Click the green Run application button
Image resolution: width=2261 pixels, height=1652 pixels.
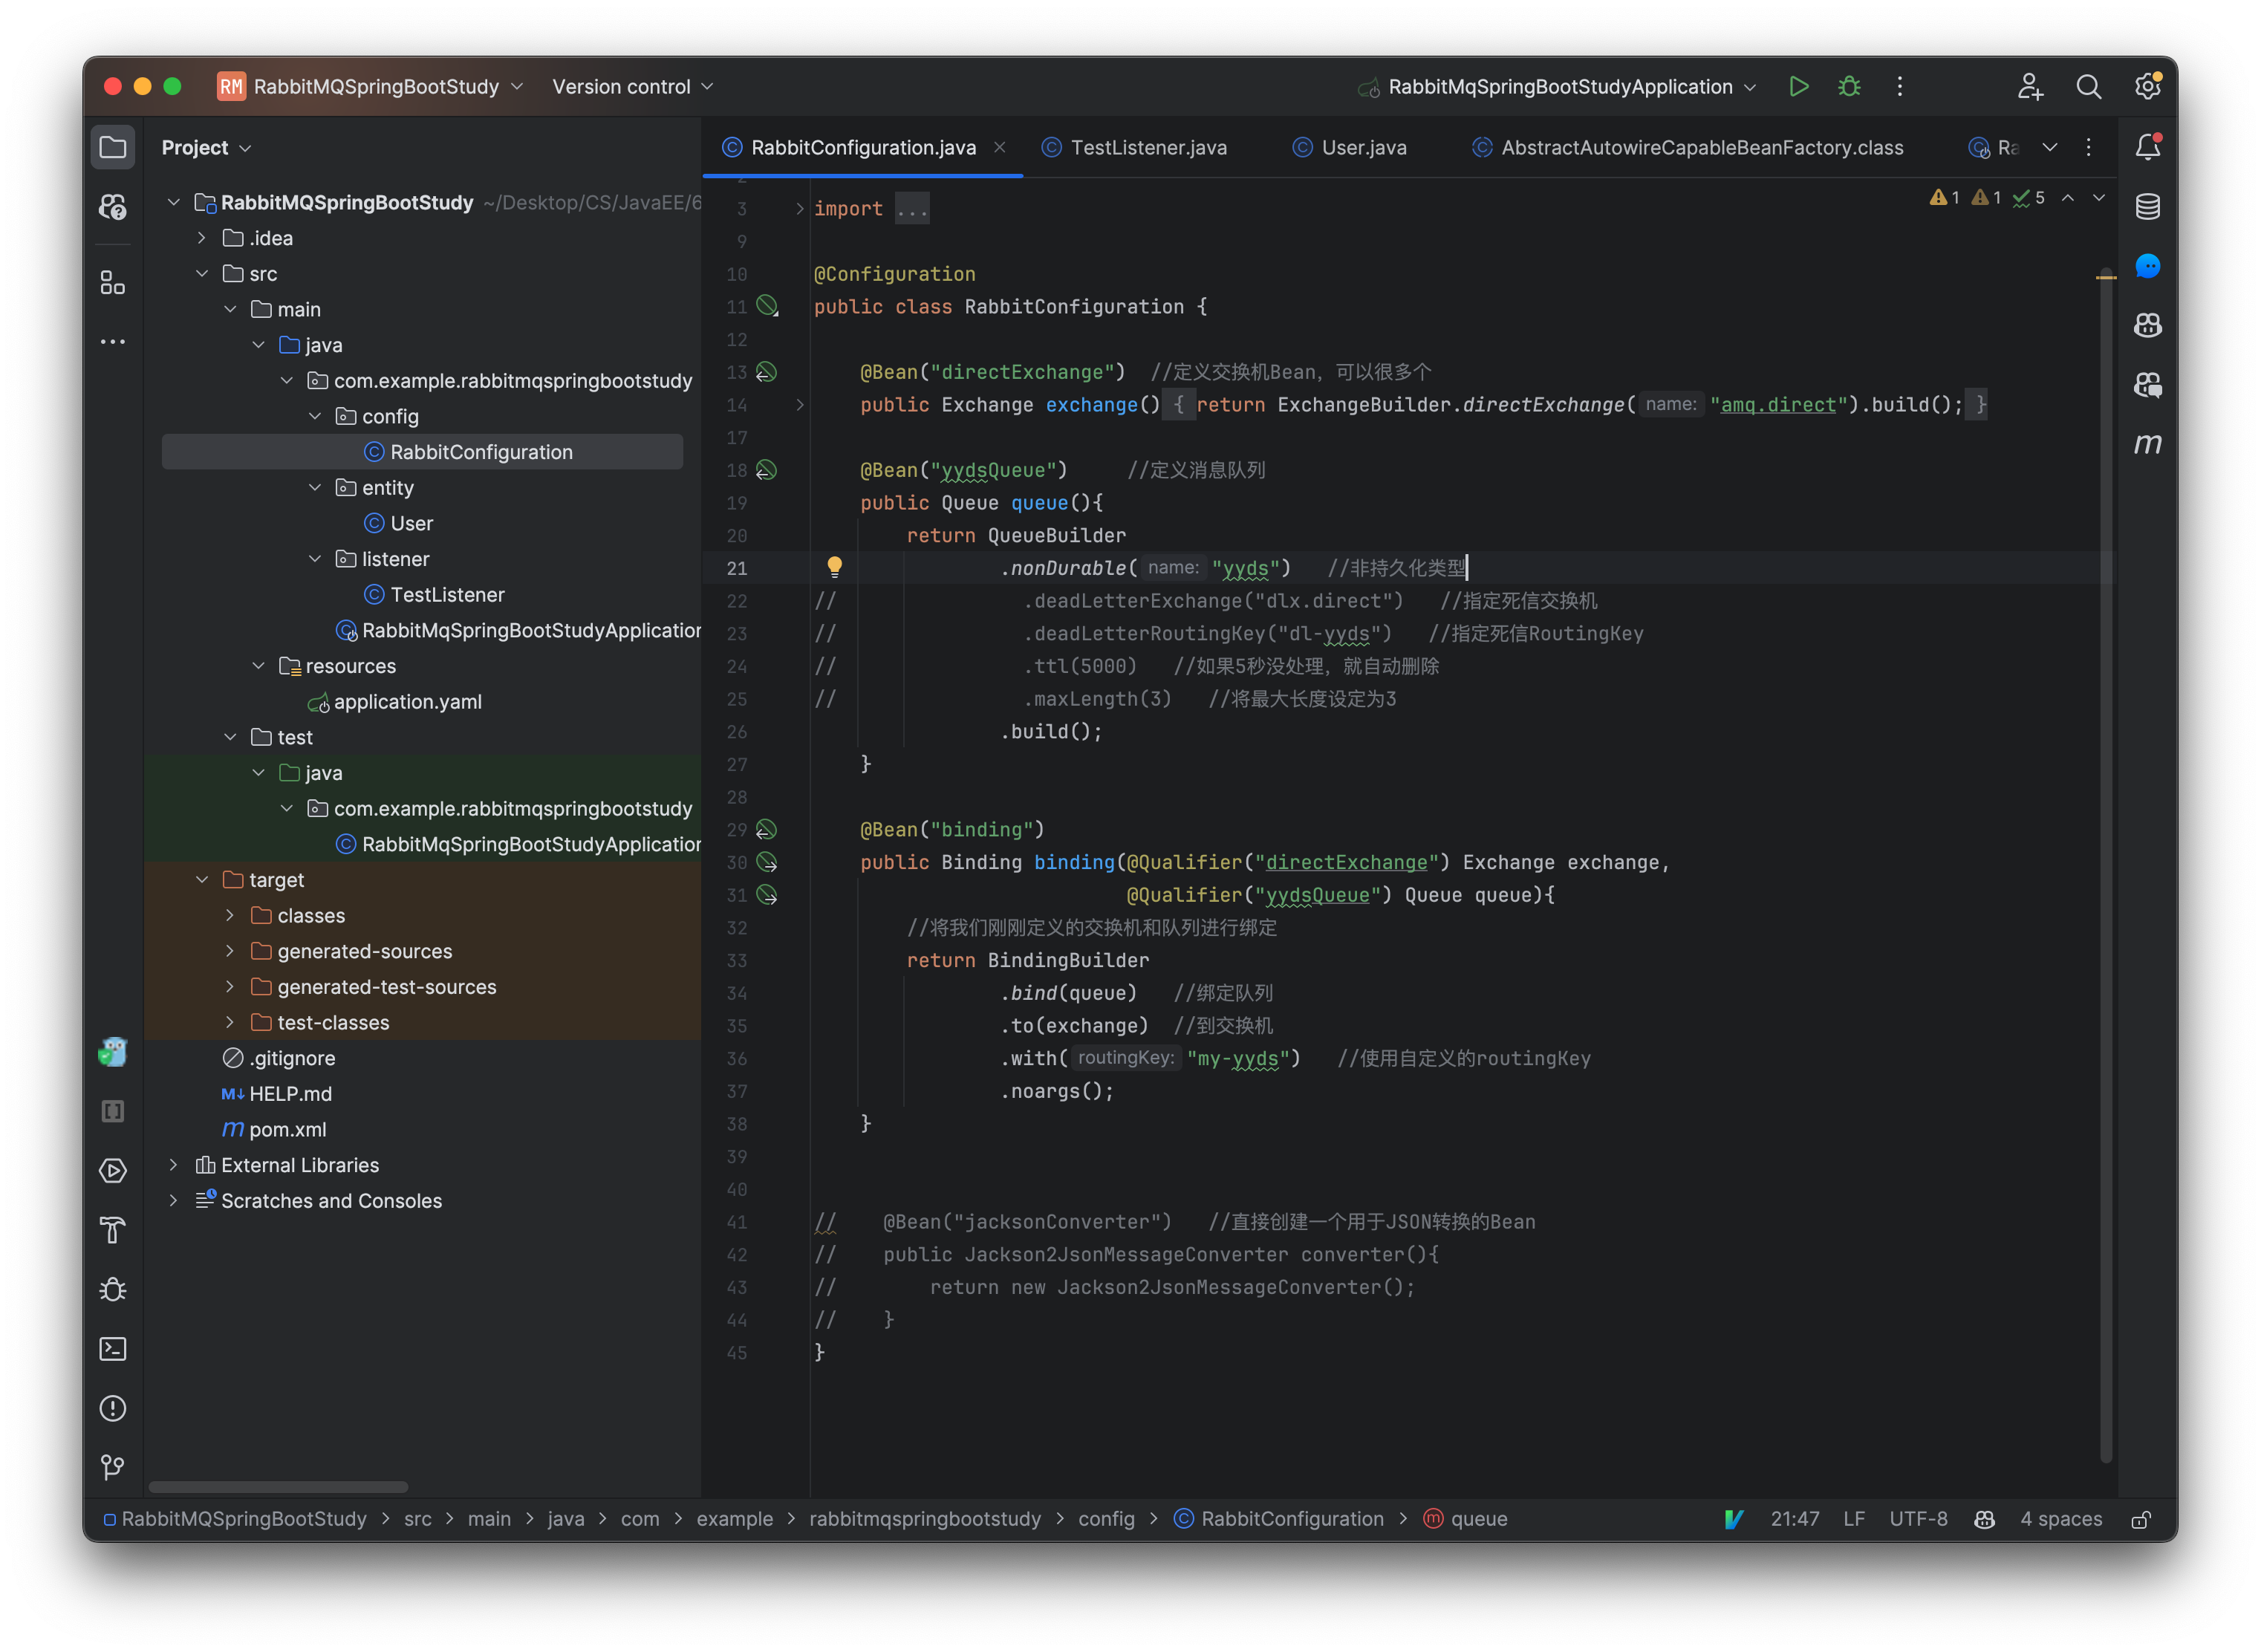click(x=1798, y=87)
